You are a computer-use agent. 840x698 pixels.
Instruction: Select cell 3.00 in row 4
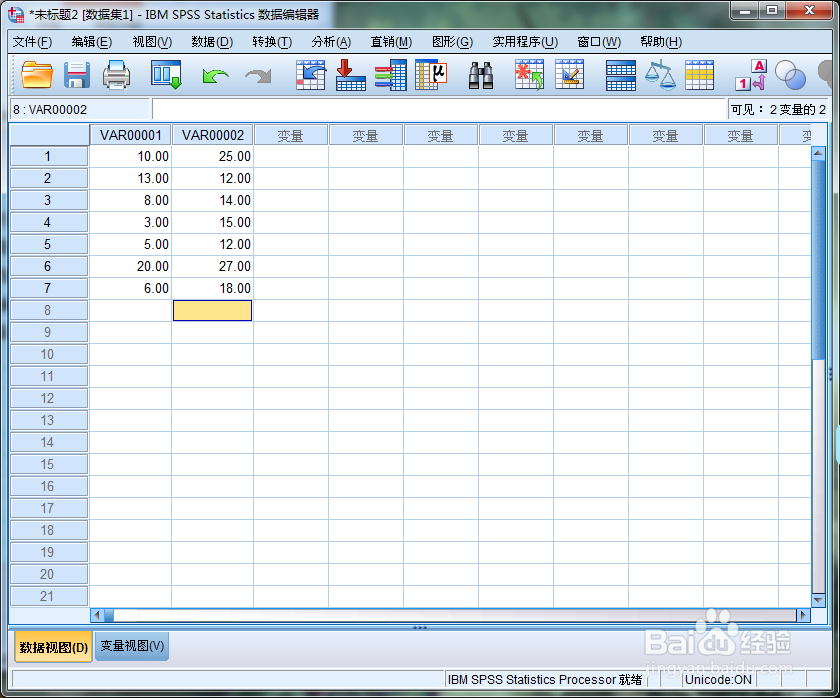tap(130, 222)
